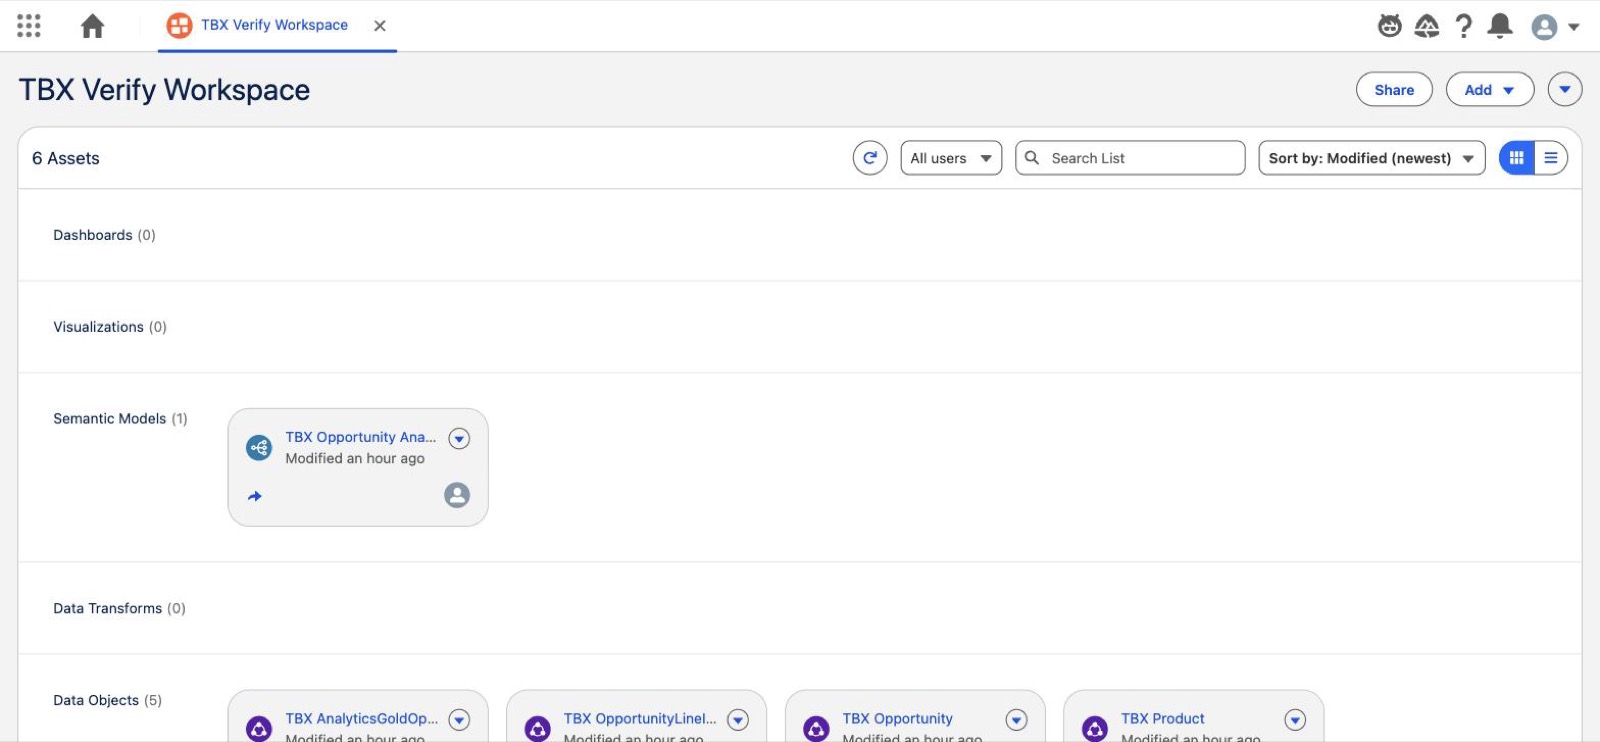Open Sort by Modified (newest) dropdown

tap(1372, 158)
